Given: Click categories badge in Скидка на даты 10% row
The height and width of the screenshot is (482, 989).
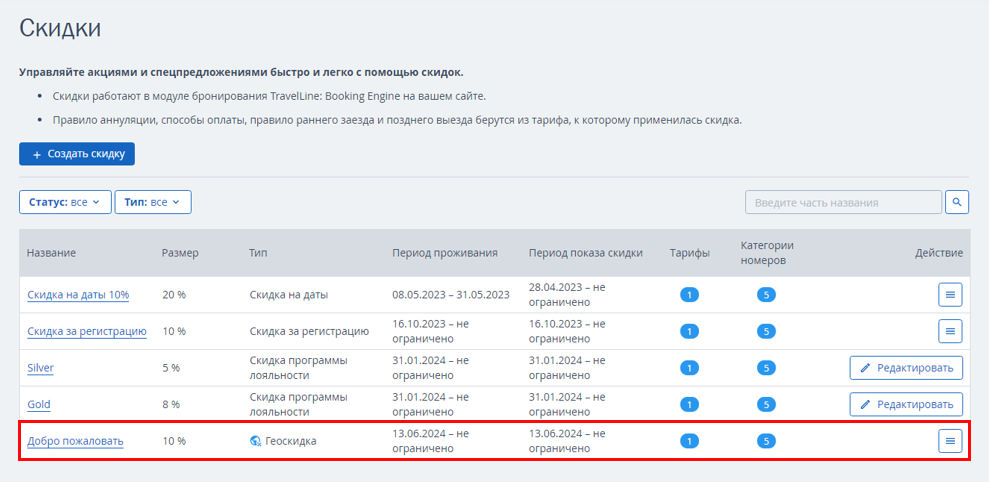Looking at the screenshot, I should pyautogui.click(x=766, y=295).
